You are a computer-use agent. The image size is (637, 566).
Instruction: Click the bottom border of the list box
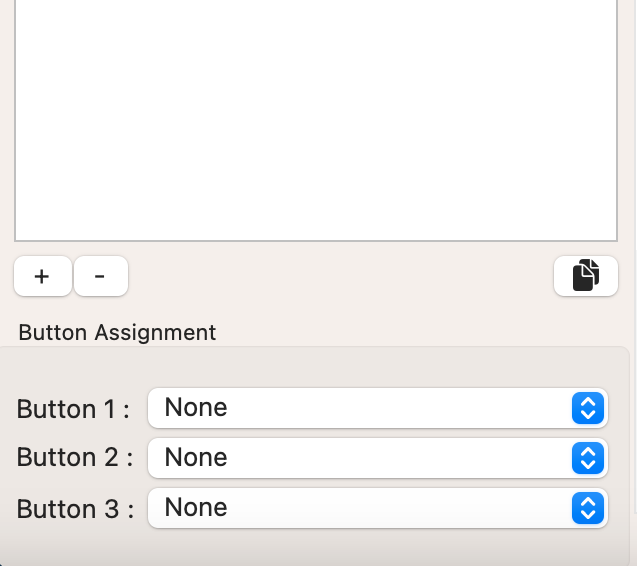click(316, 241)
